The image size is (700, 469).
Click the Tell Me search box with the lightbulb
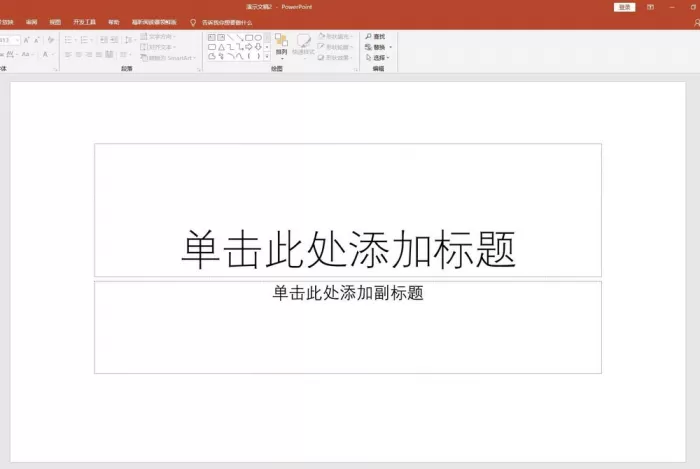pos(222,22)
